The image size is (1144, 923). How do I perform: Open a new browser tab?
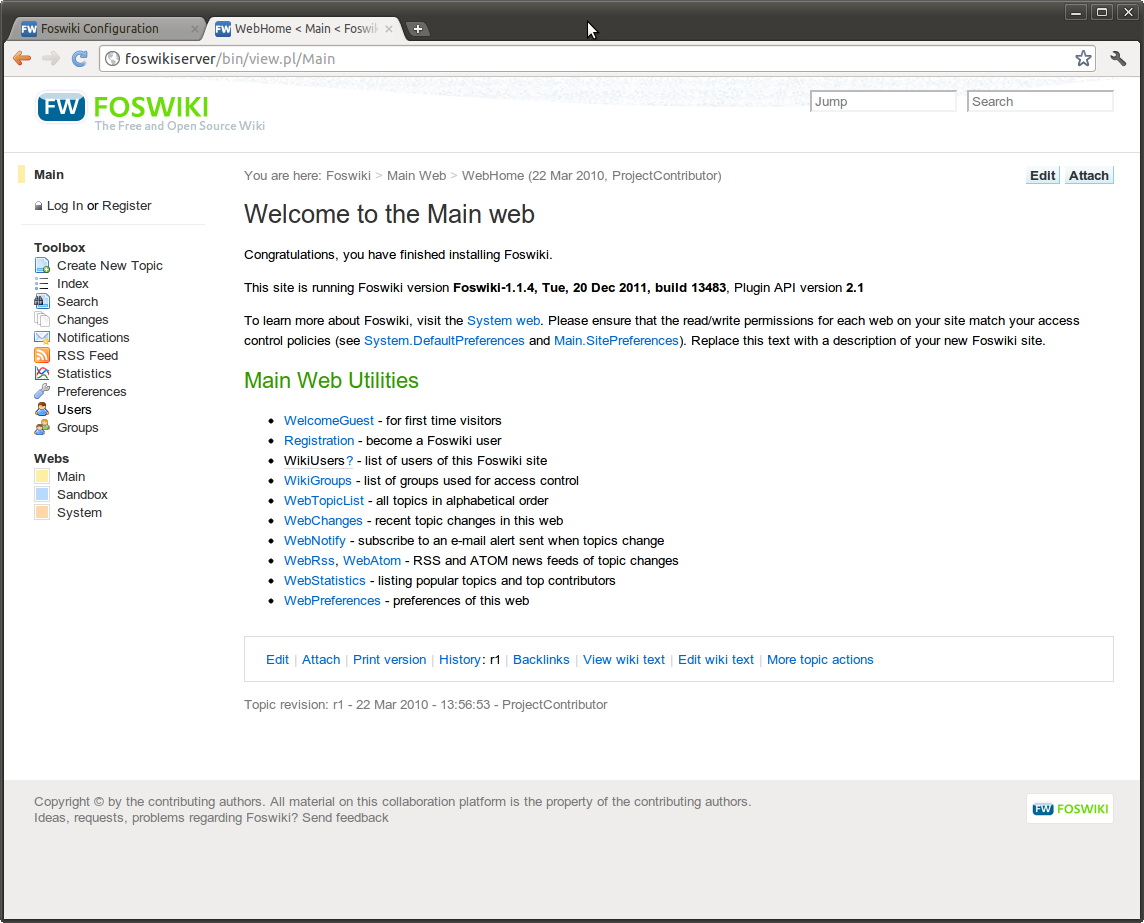[x=417, y=28]
